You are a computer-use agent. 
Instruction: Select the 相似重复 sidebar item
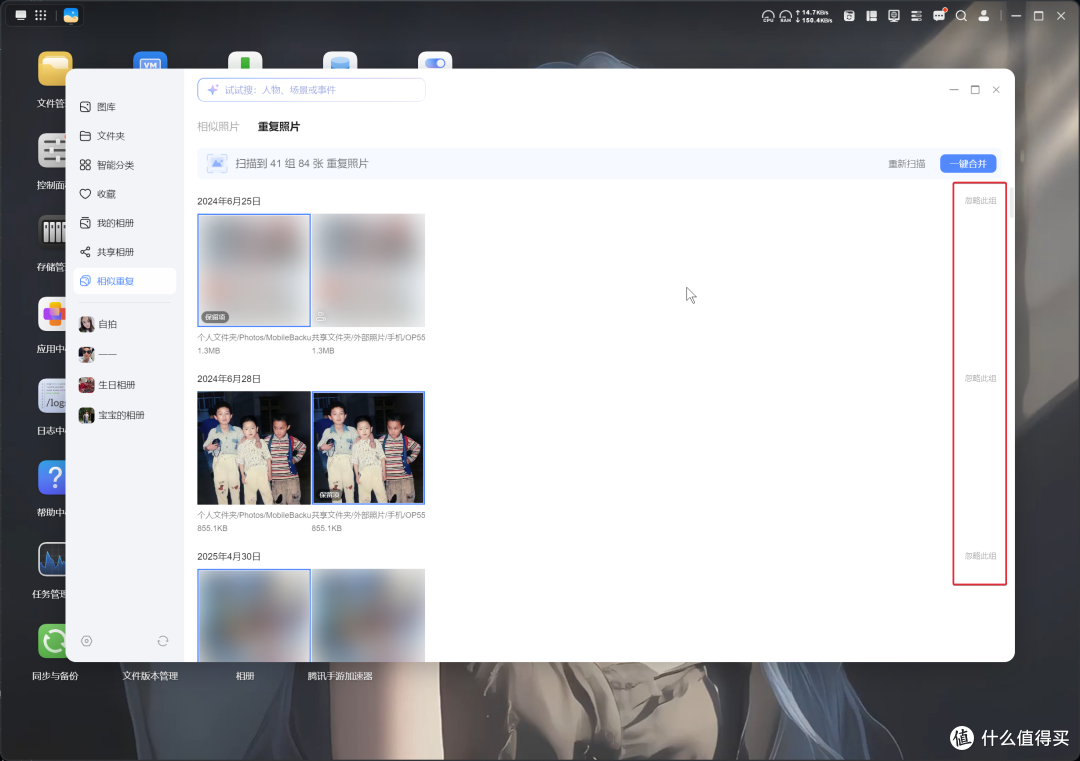pyautogui.click(x=124, y=281)
